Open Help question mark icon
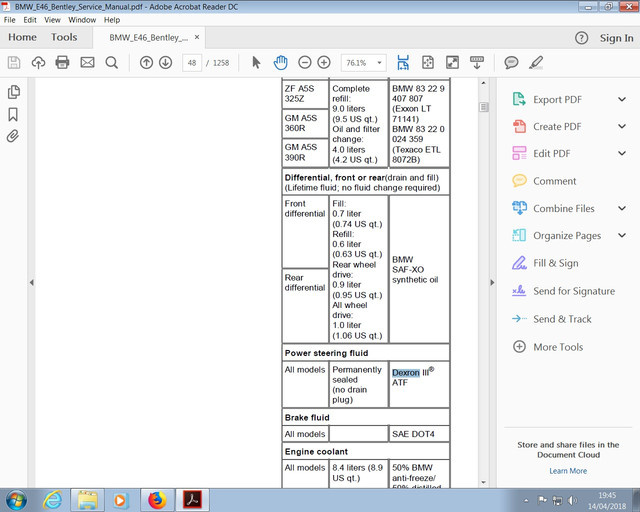Screen dimensions: 640x512 tap(582, 38)
